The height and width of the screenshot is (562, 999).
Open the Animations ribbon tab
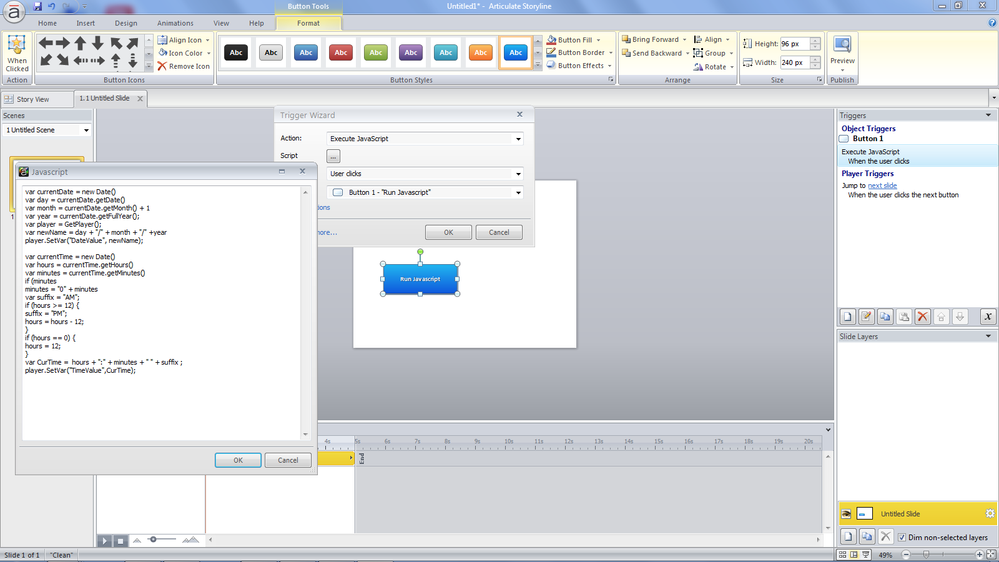(175, 22)
